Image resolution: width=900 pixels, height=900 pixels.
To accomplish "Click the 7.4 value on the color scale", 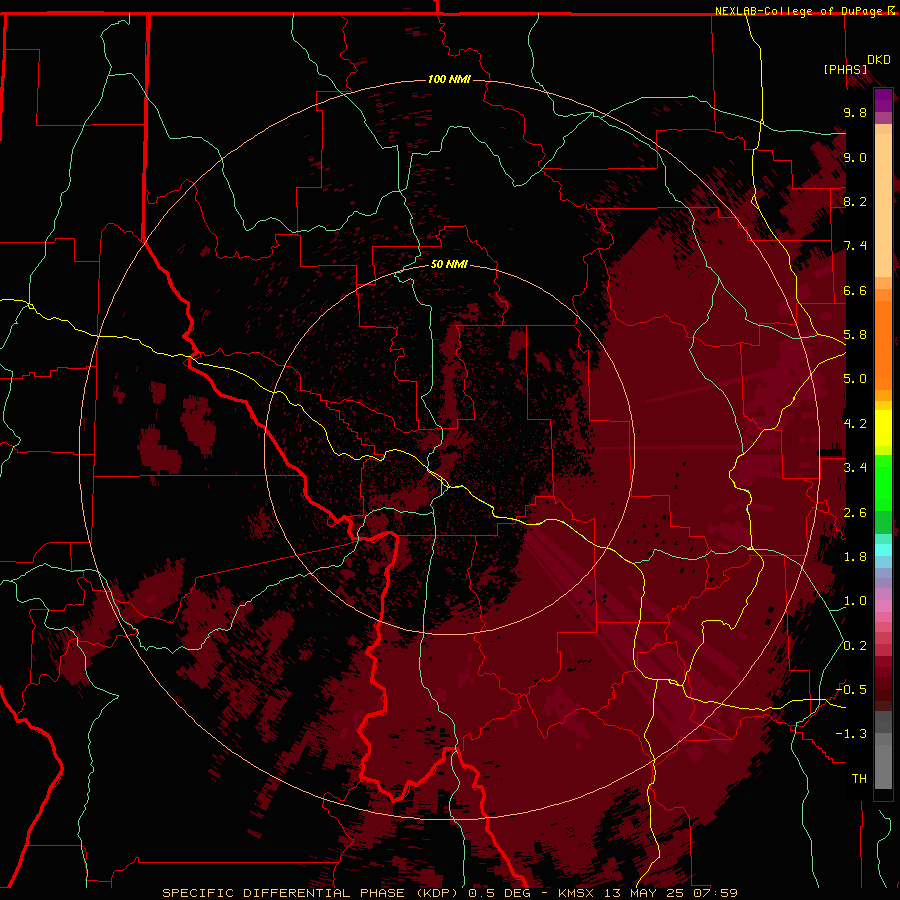I will [855, 246].
